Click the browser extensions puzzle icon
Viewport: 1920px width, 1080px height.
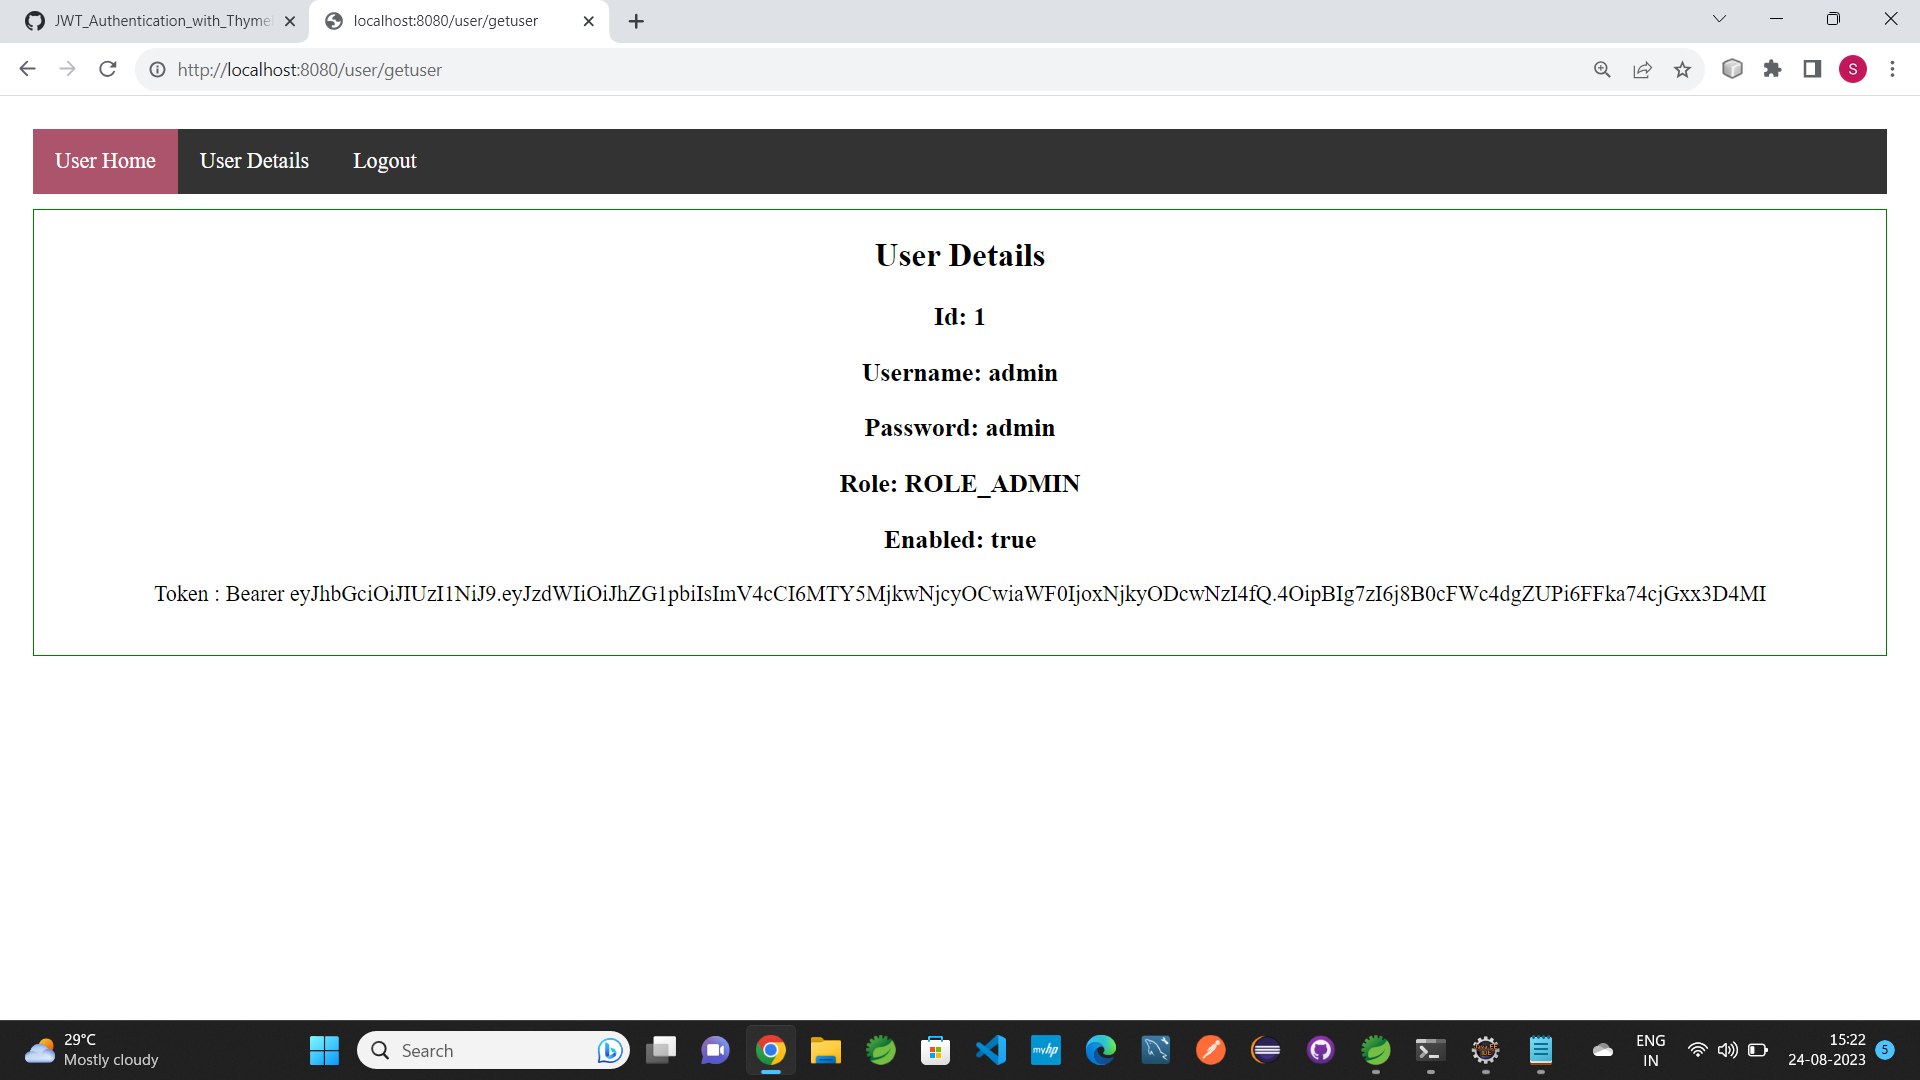click(x=1772, y=69)
